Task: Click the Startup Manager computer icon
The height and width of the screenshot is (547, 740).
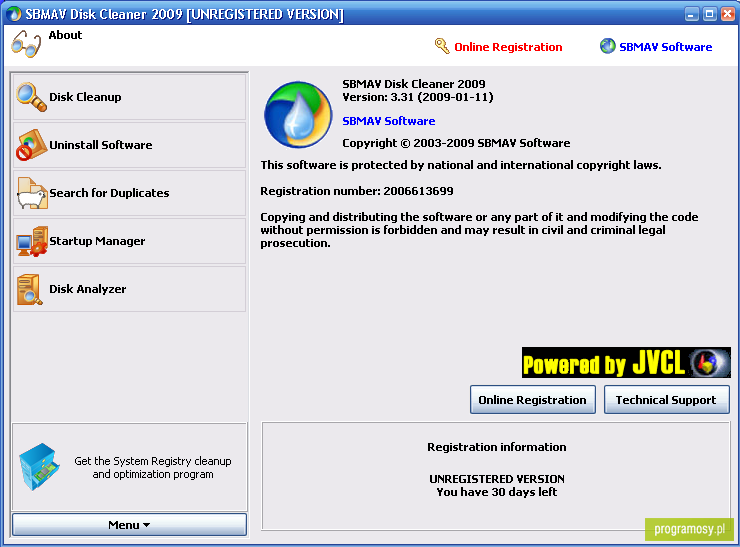Action: tap(31, 241)
